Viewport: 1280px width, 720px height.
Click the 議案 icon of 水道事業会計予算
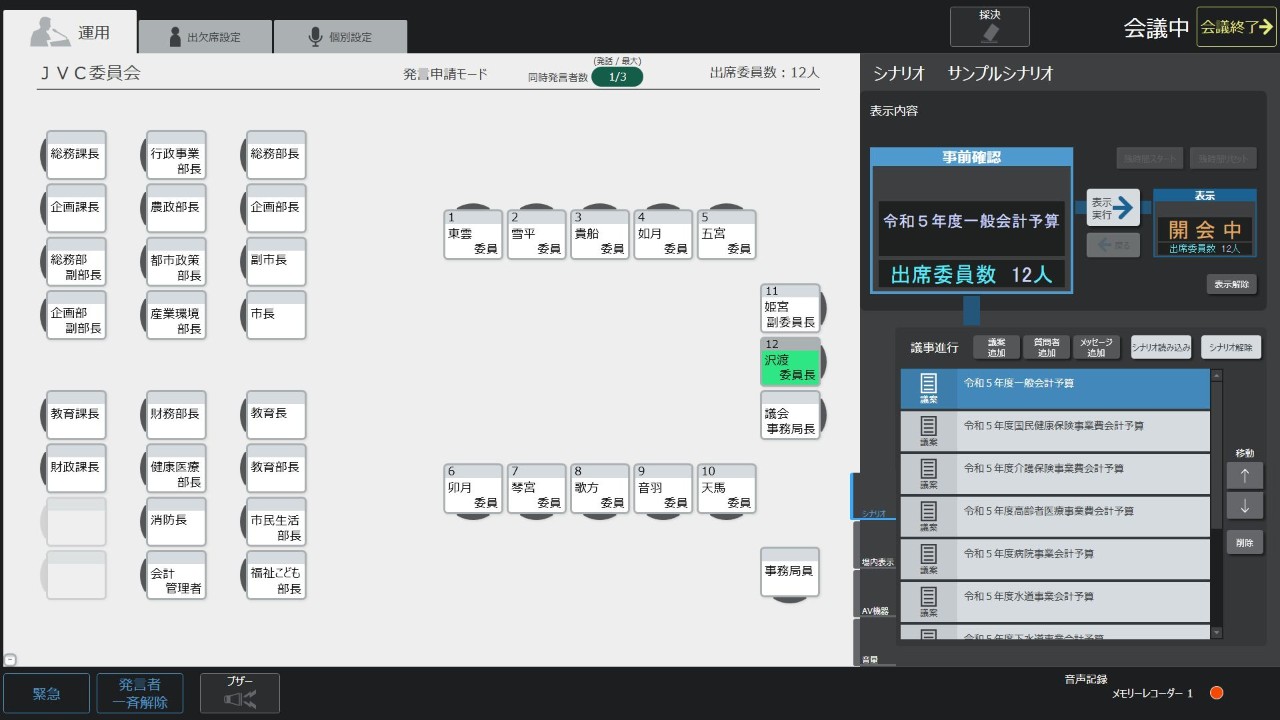[x=929, y=601]
